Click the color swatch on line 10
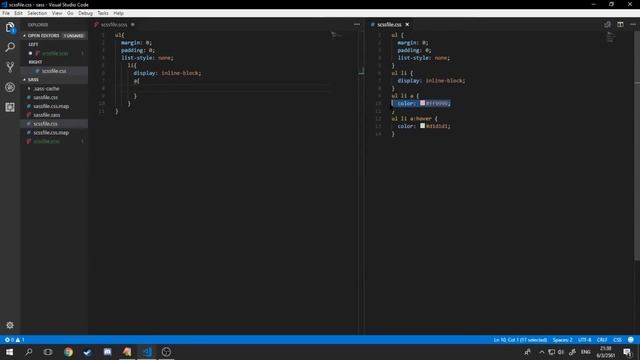 point(422,103)
